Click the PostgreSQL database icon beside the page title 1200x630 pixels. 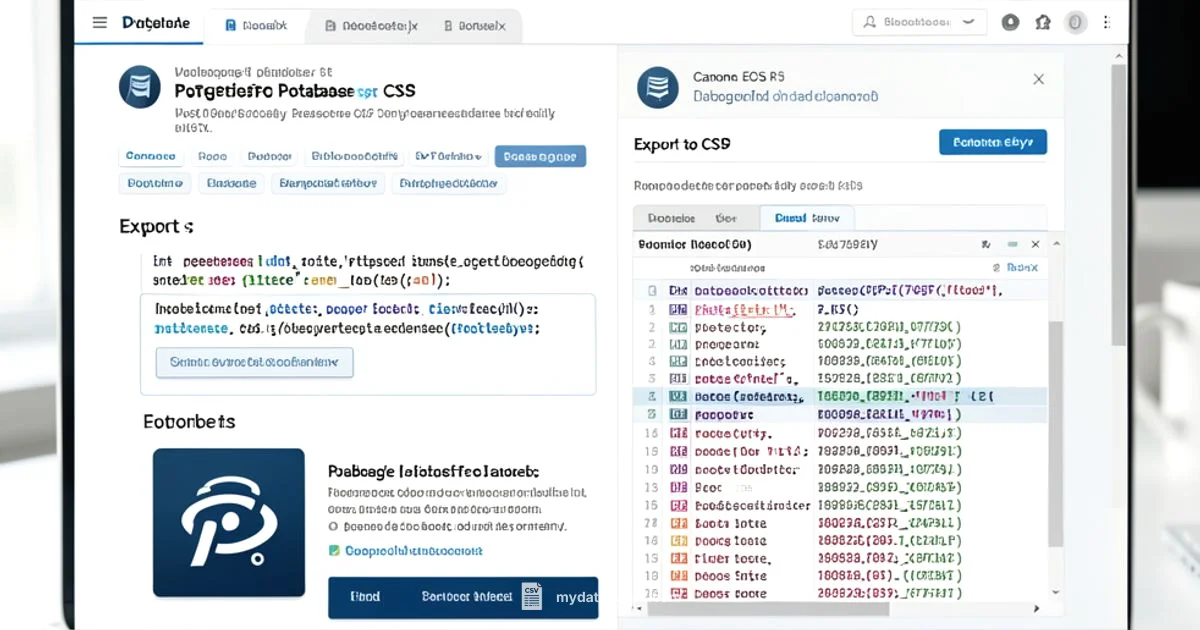[x=139, y=88]
